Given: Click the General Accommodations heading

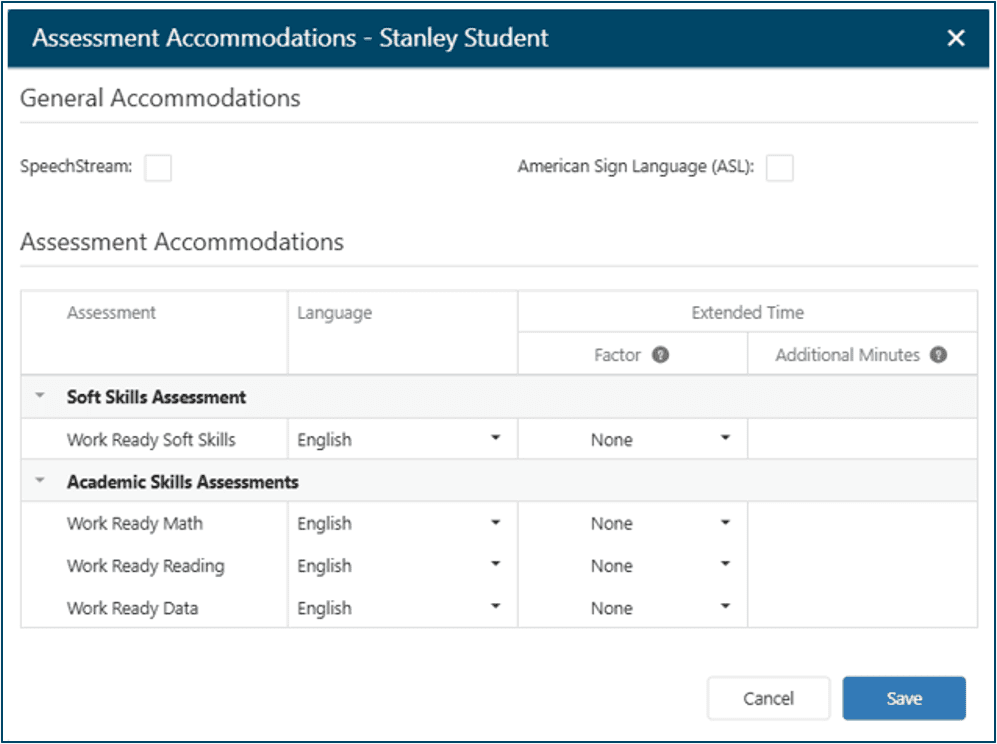Looking at the screenshot, I should point(160,98).
